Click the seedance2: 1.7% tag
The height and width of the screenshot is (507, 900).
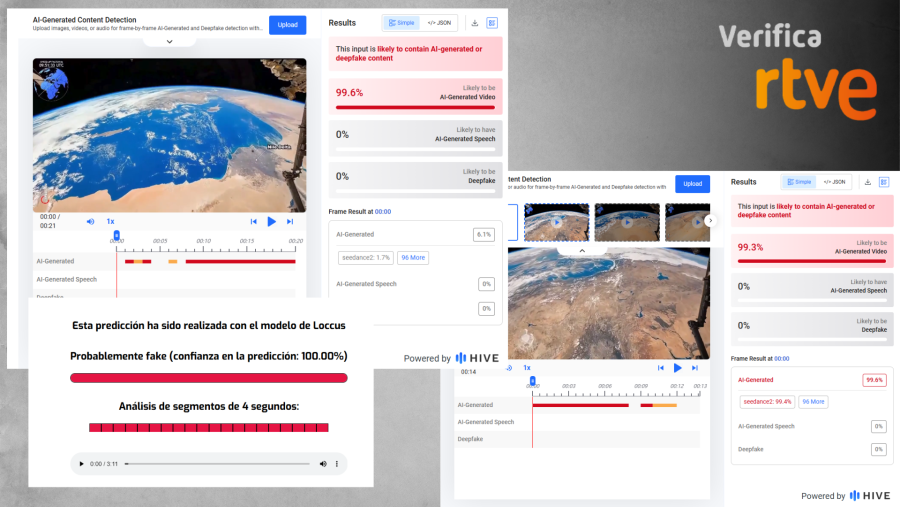coord(366,258)
